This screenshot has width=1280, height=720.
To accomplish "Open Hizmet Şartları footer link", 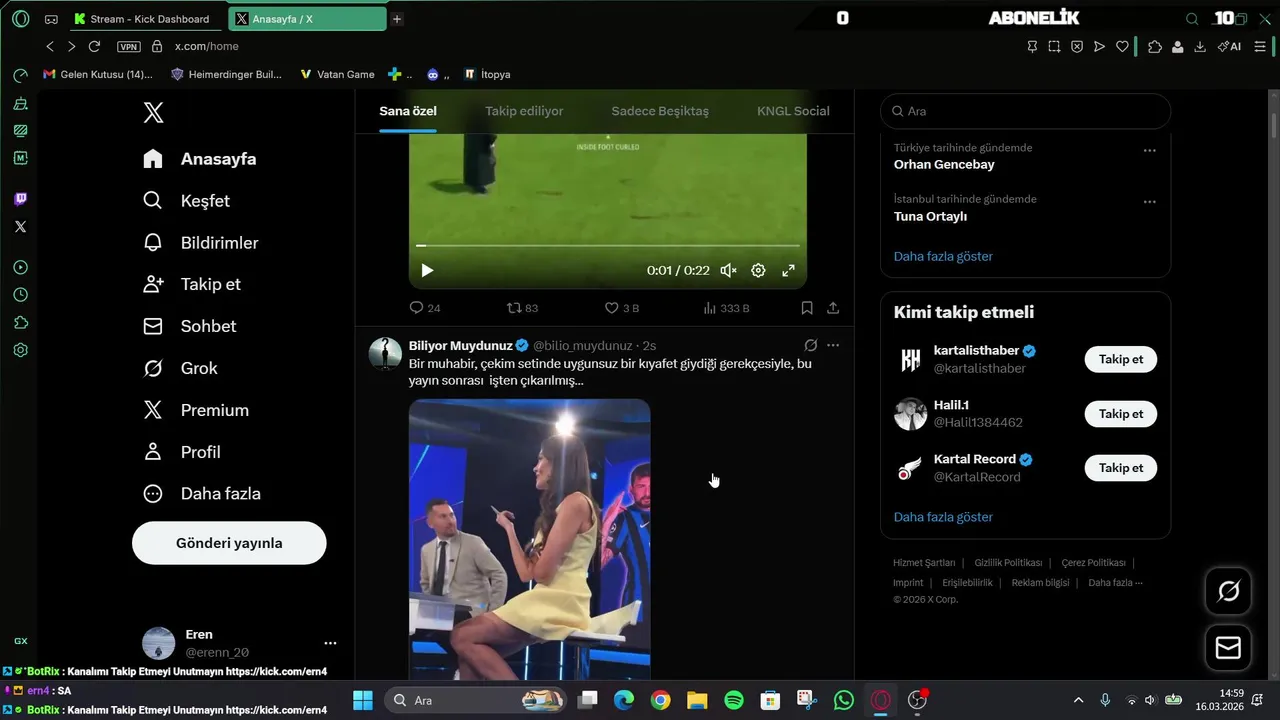I will [924, 563].
